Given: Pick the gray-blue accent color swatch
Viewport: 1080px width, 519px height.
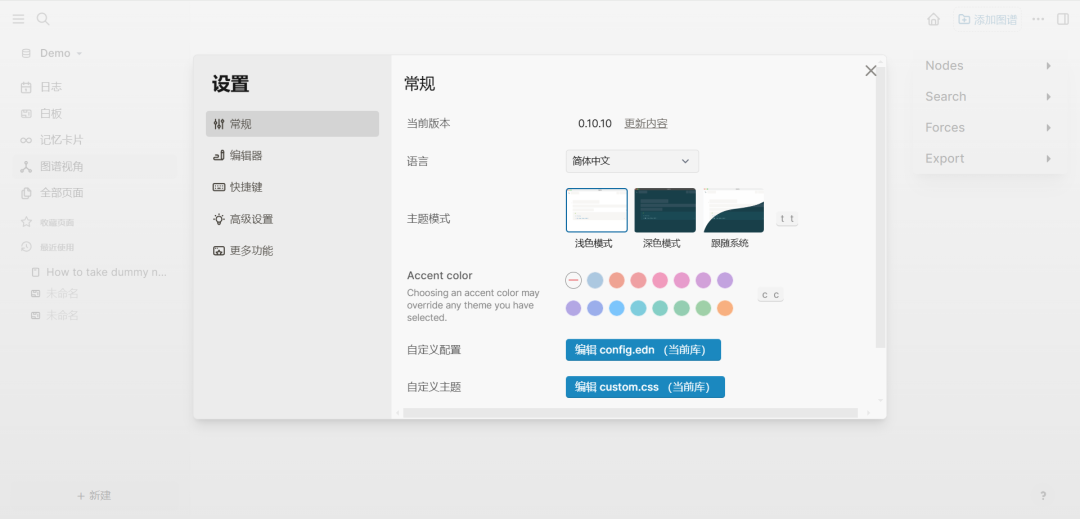Looking at the screenshot, I should coord(595,280).
